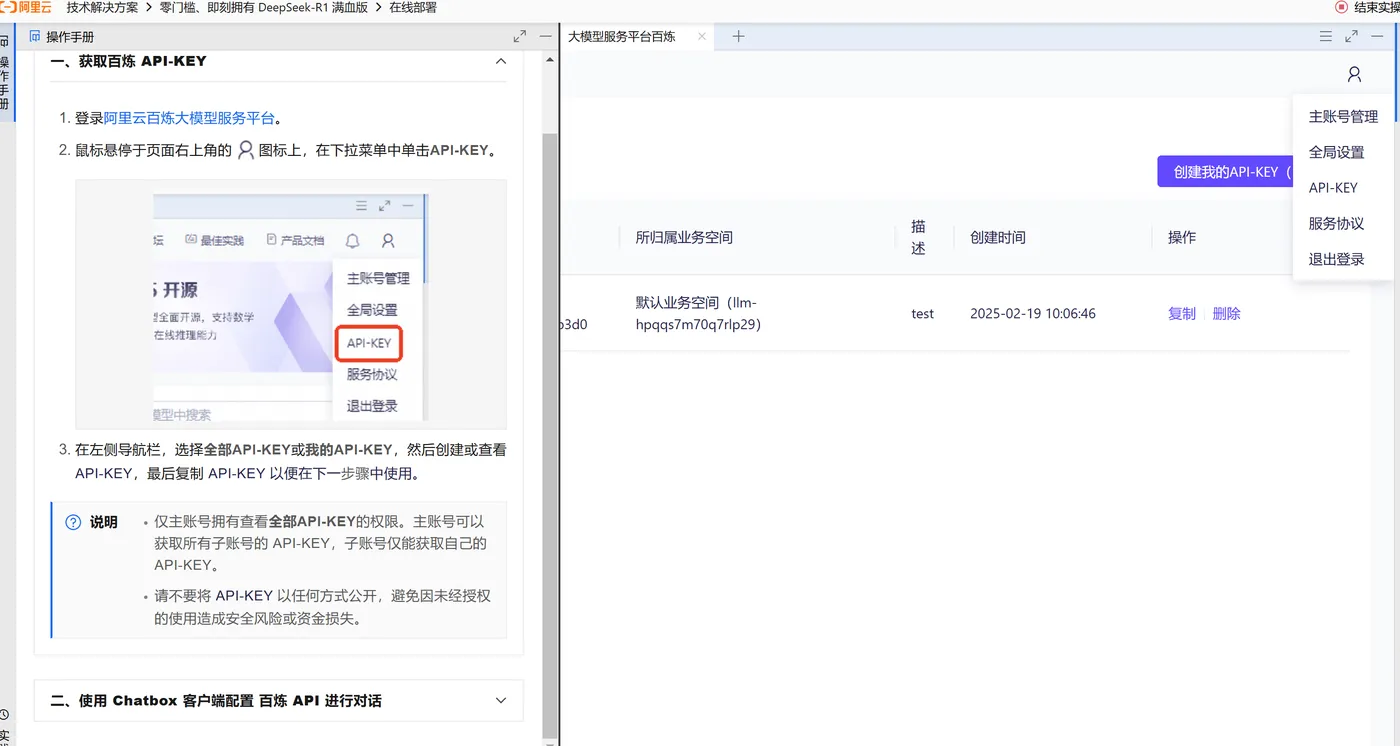Viewport: 1400px width, 746px height.
Task: Collapse the 一、获取百炼 API-KEY section
Action: pos(501,61)
